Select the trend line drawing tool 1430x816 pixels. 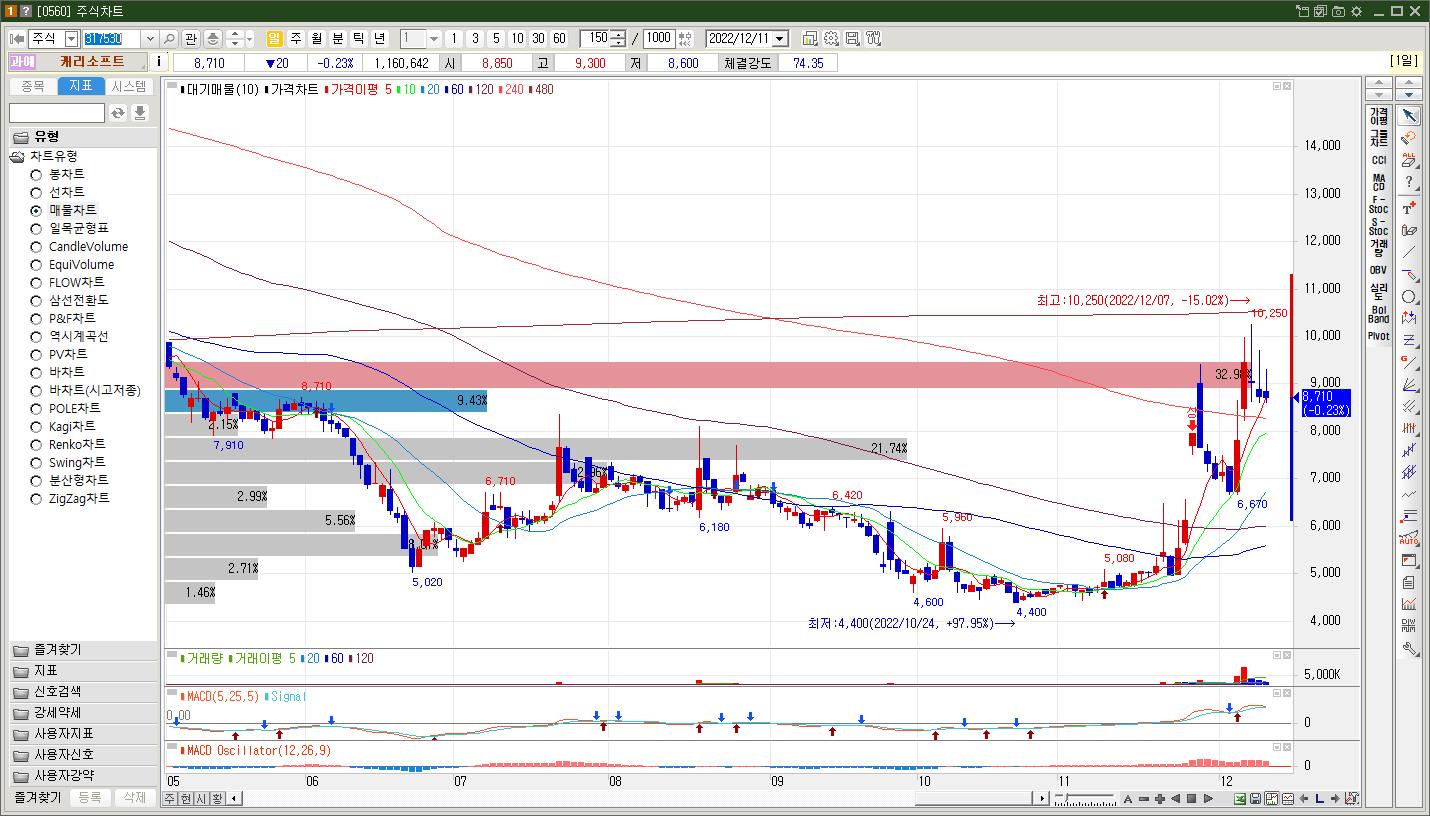coord(1409,252)
